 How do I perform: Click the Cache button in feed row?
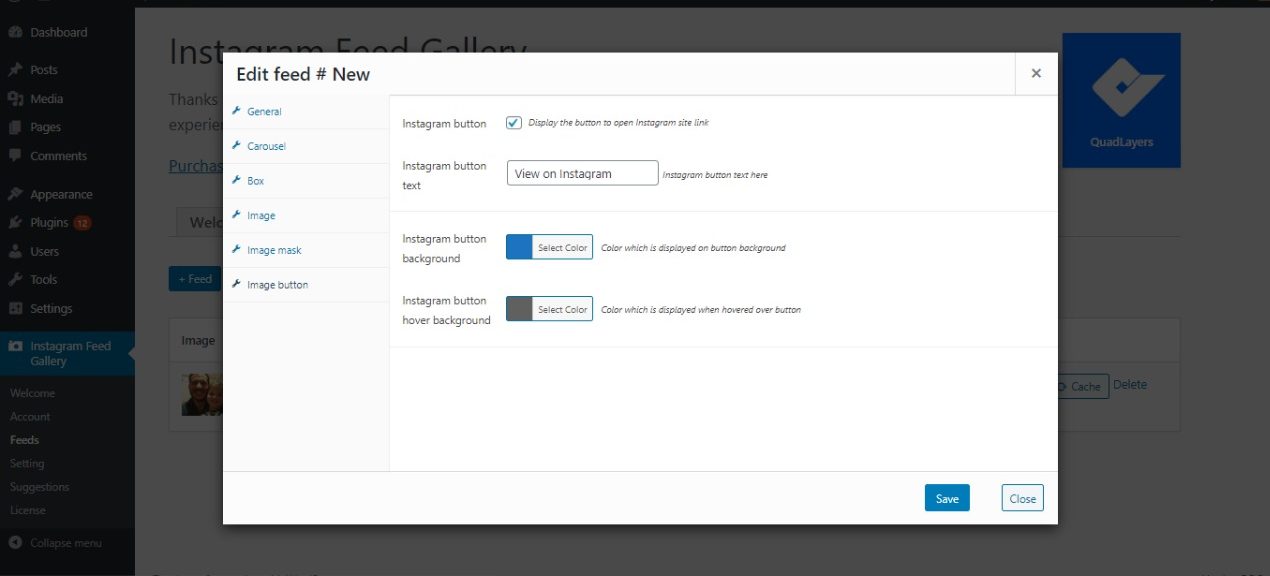click(1081, 386)
